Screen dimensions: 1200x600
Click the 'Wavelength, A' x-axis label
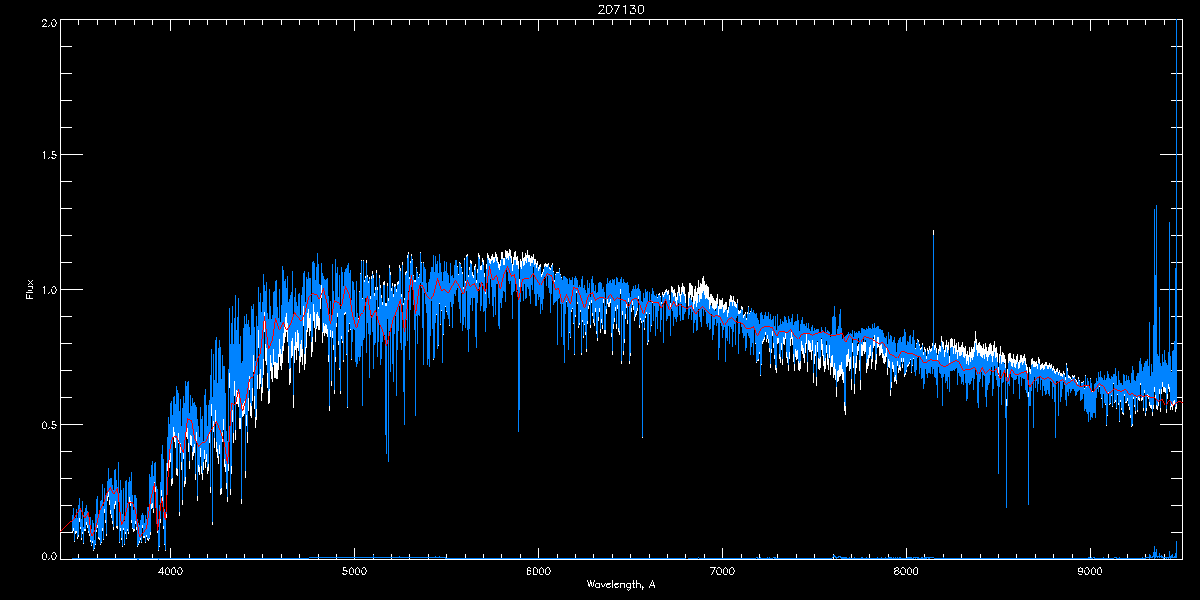tap(621, 584)
